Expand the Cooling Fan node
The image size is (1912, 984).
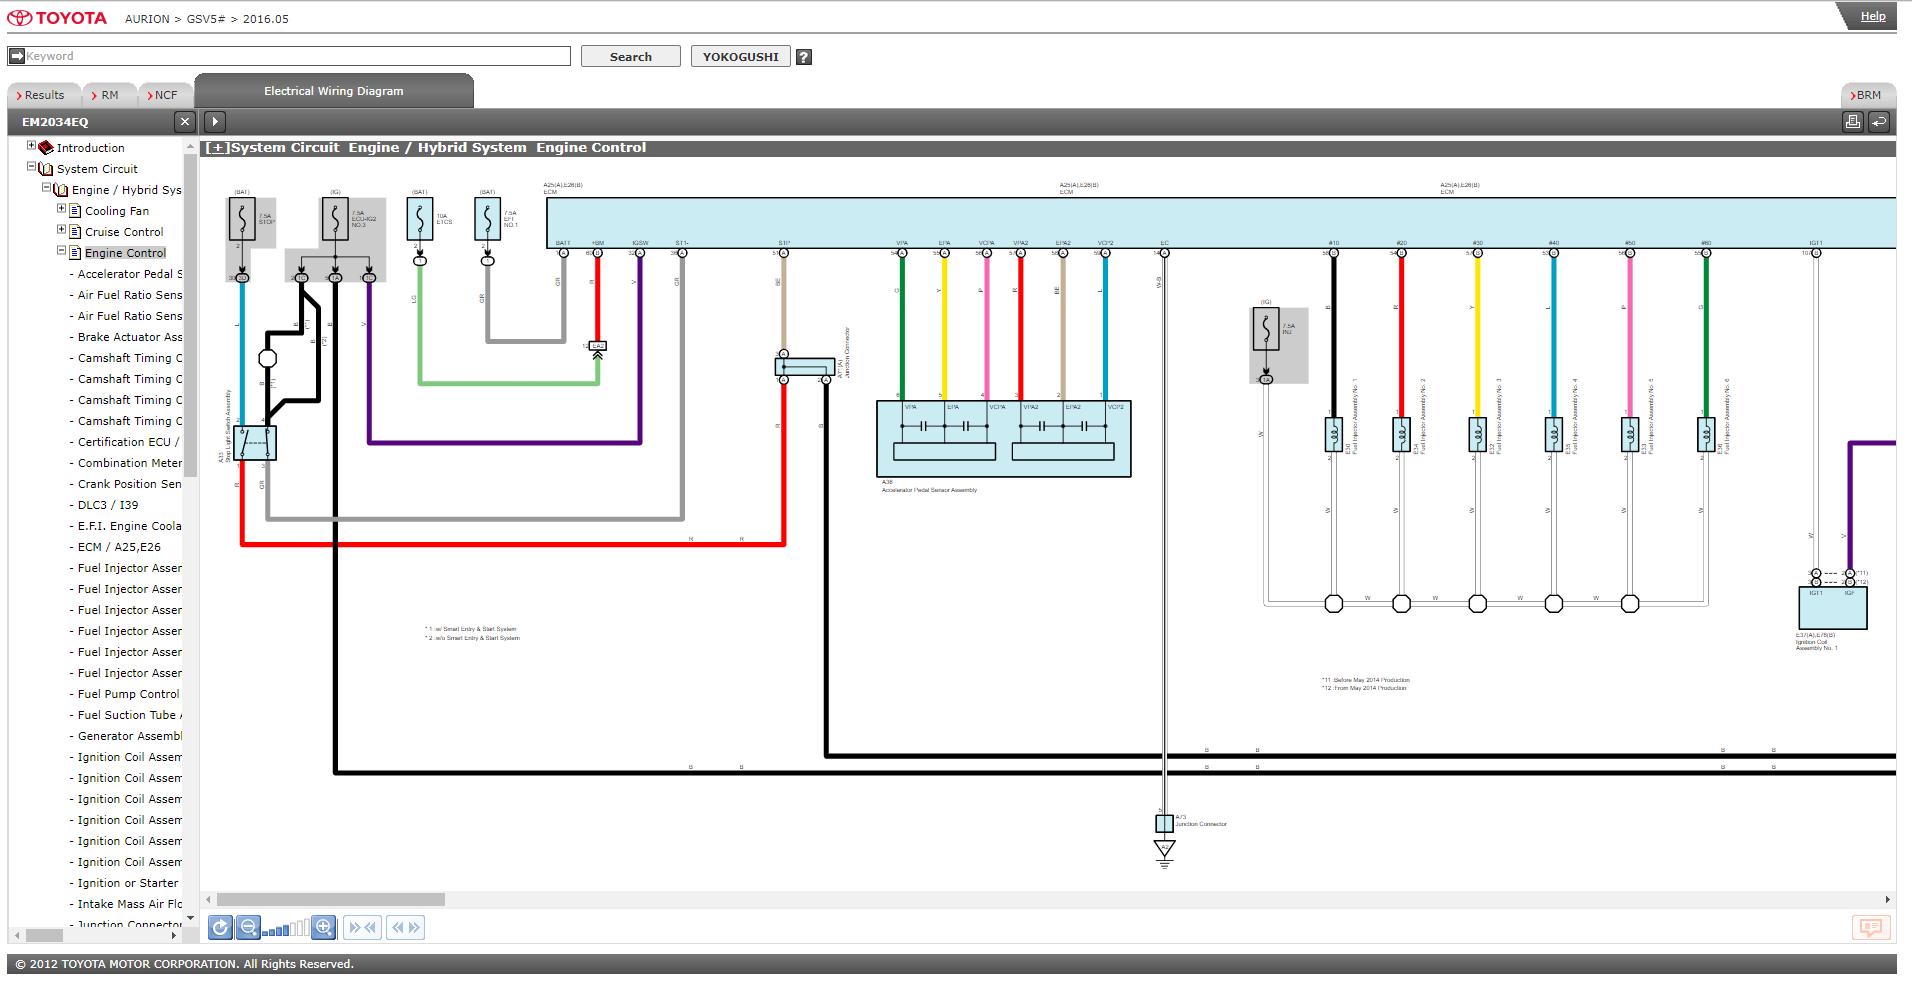(61, 209)
